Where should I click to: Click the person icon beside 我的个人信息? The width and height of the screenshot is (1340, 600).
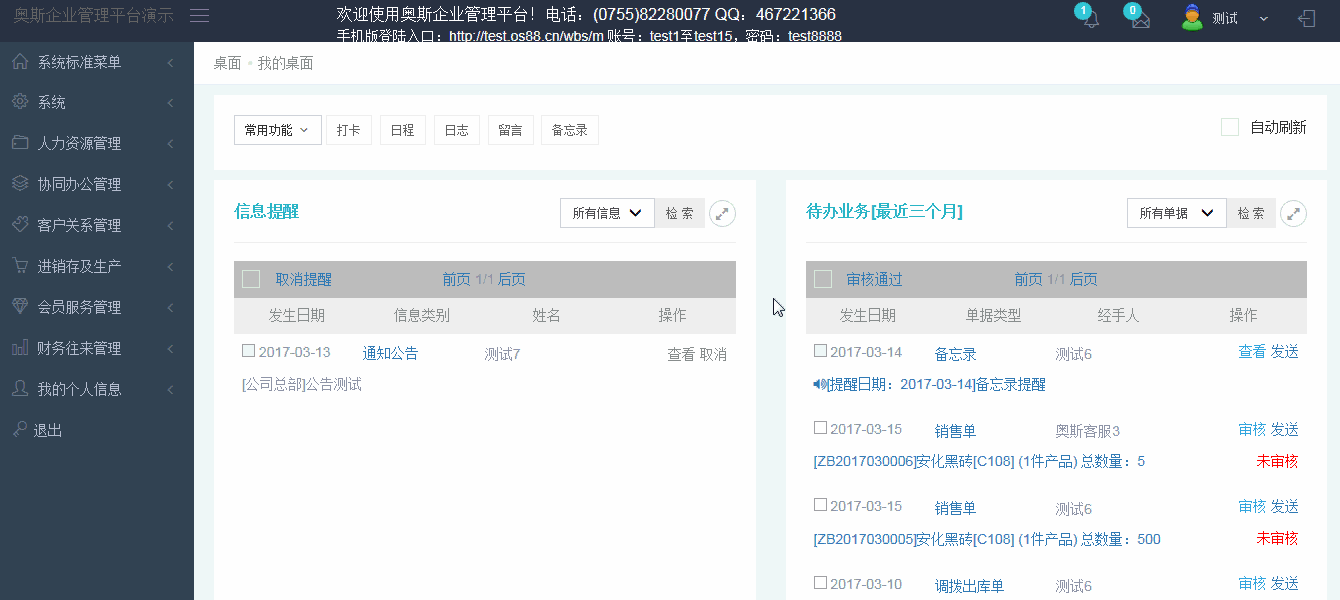point(20,389)
